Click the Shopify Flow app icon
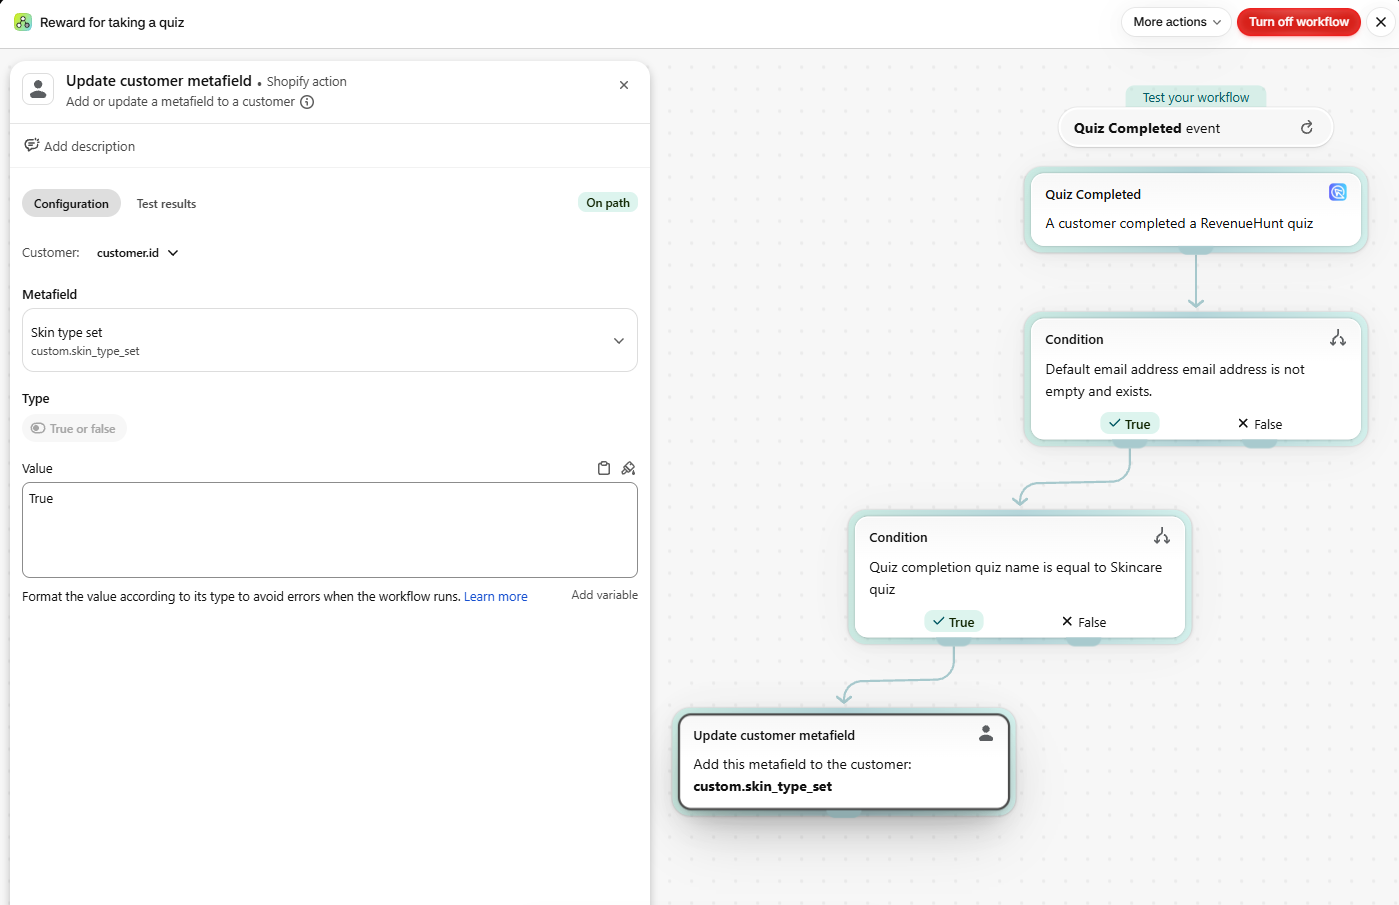The image size is (1399, 905). tap(22, 22)
